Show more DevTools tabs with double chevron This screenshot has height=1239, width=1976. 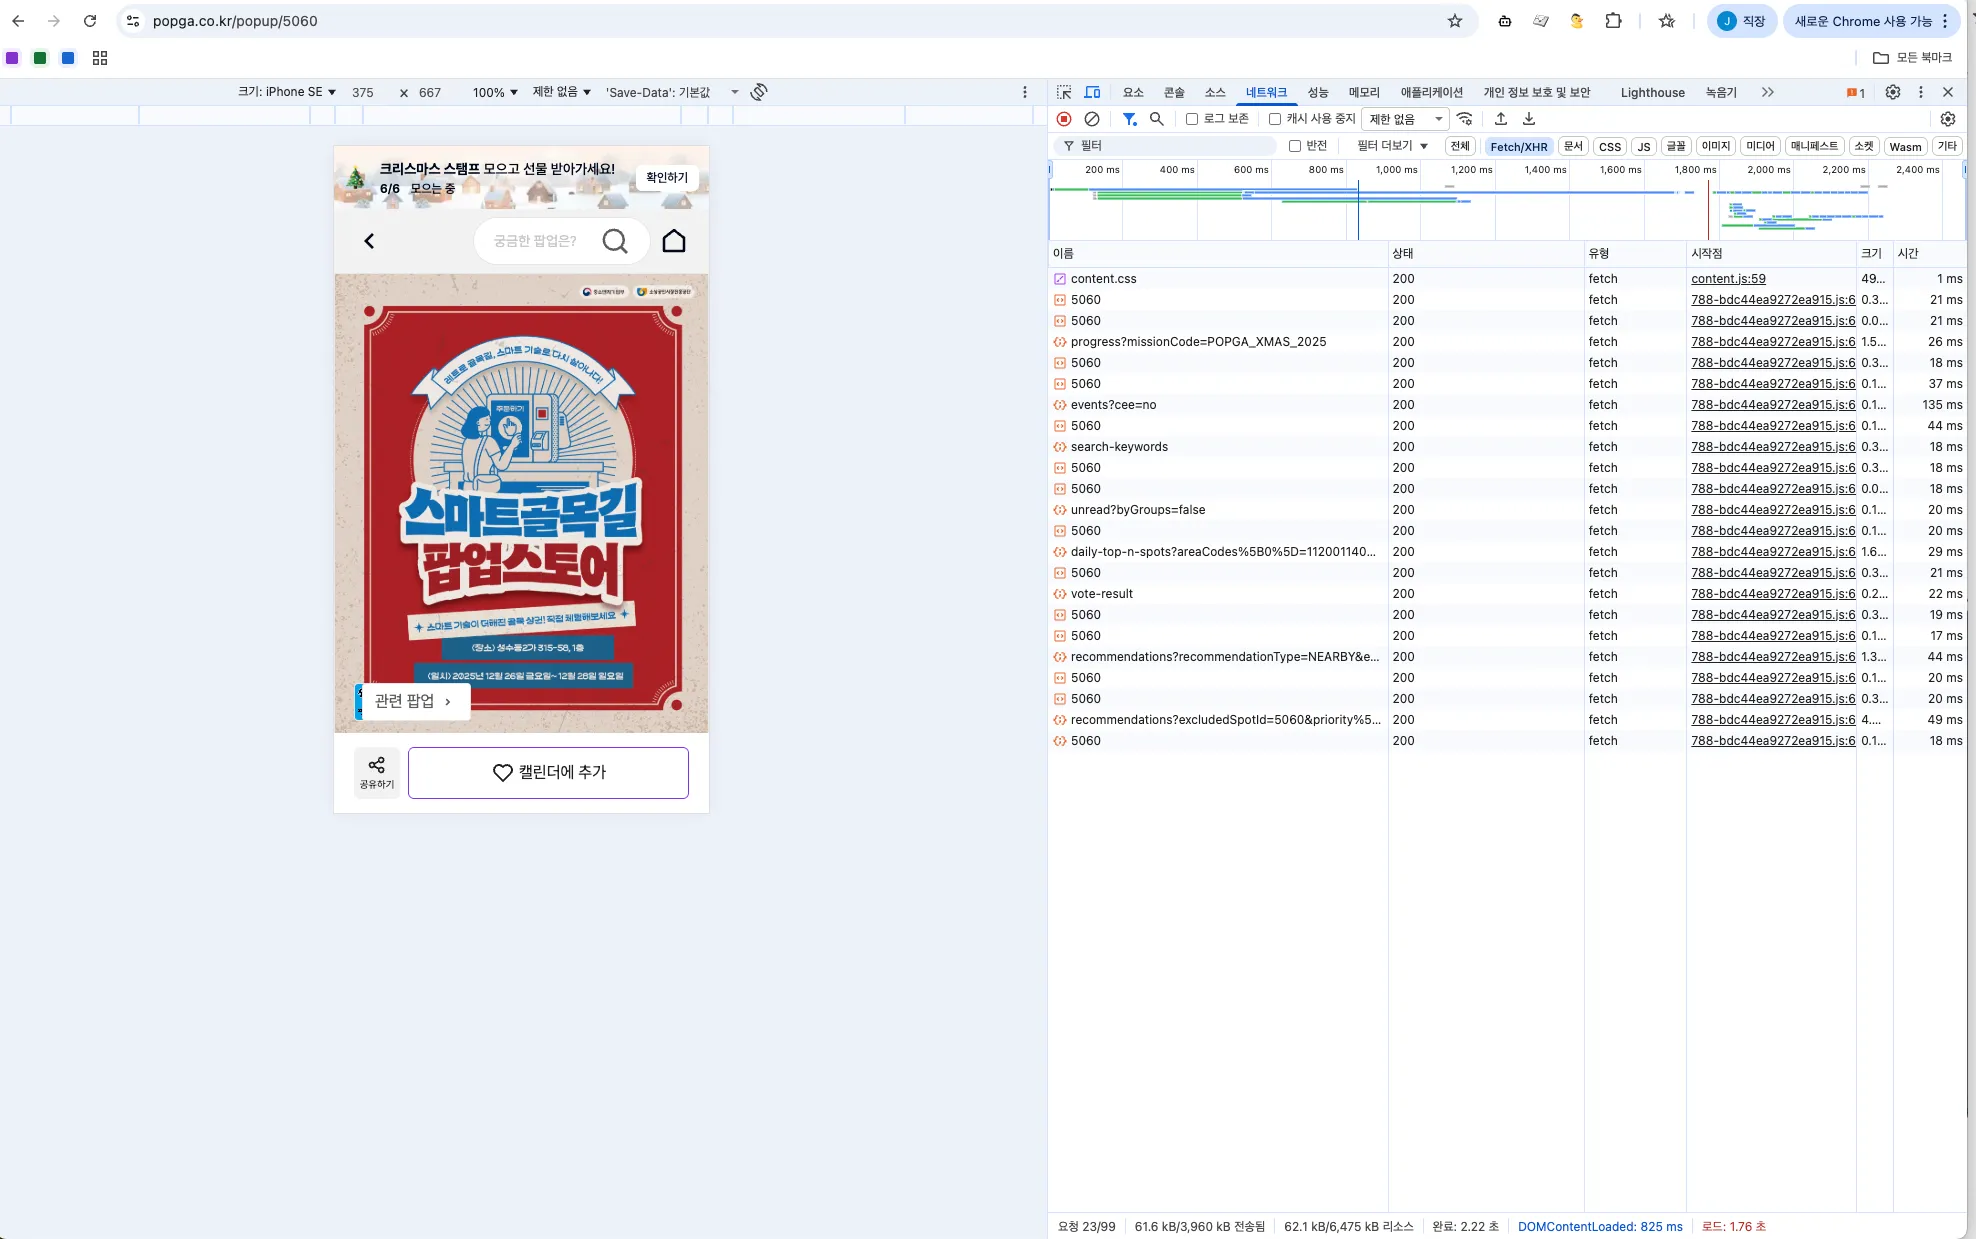click(1768, 92)
